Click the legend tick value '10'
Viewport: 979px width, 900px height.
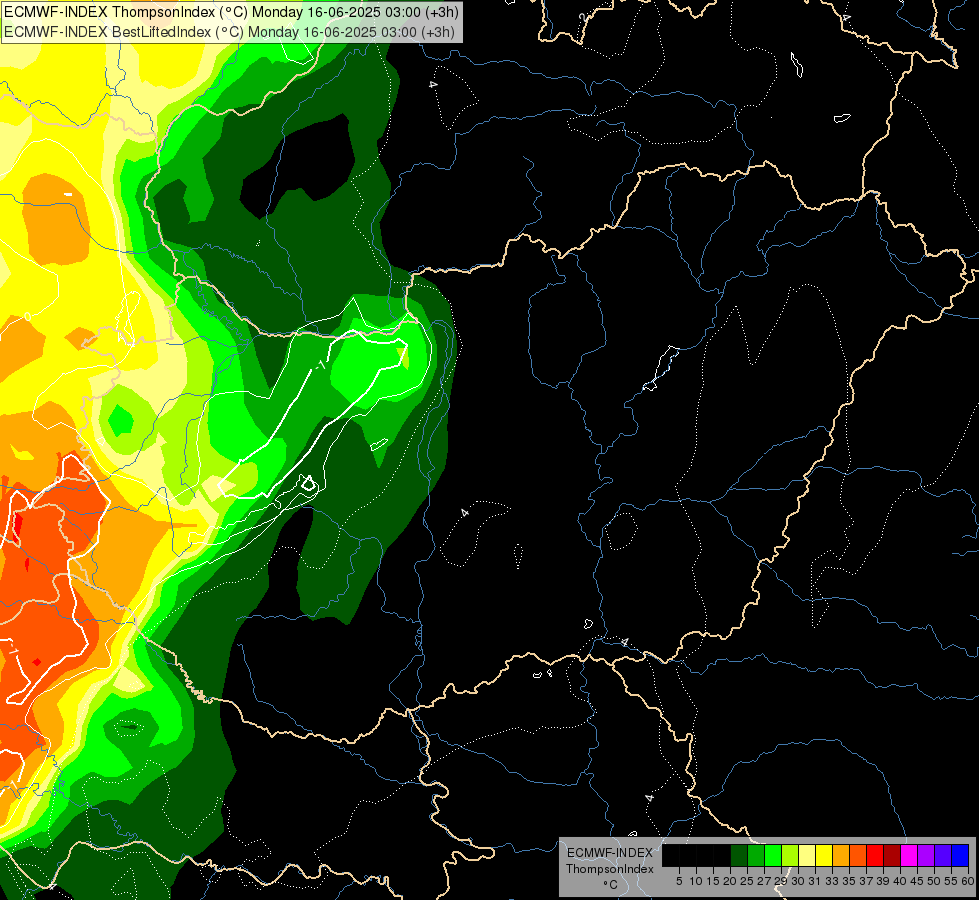pyautogui.click(x=696, y=881)
